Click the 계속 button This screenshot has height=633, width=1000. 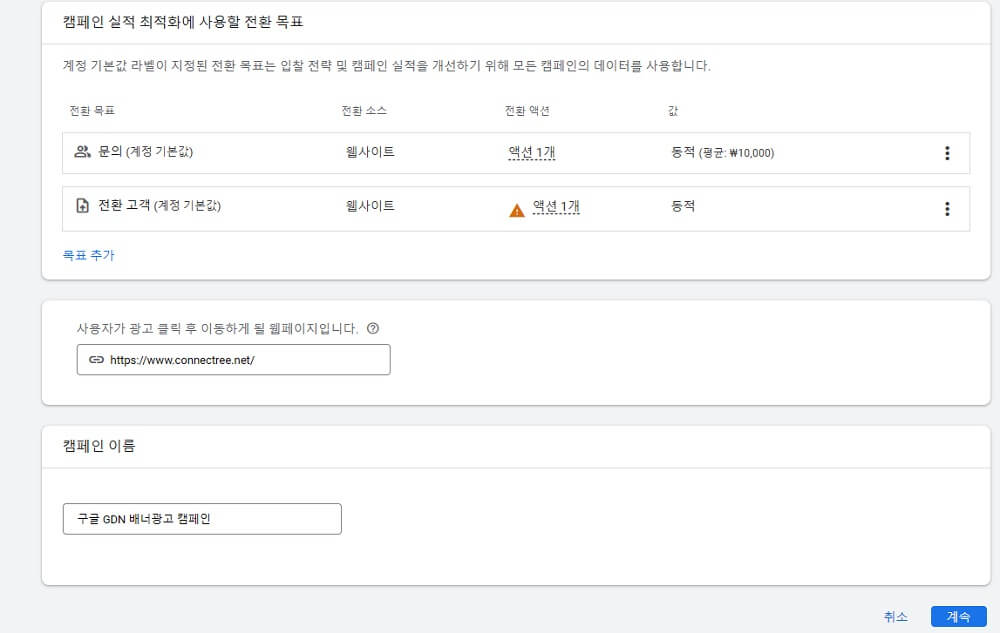pos(959,616)
